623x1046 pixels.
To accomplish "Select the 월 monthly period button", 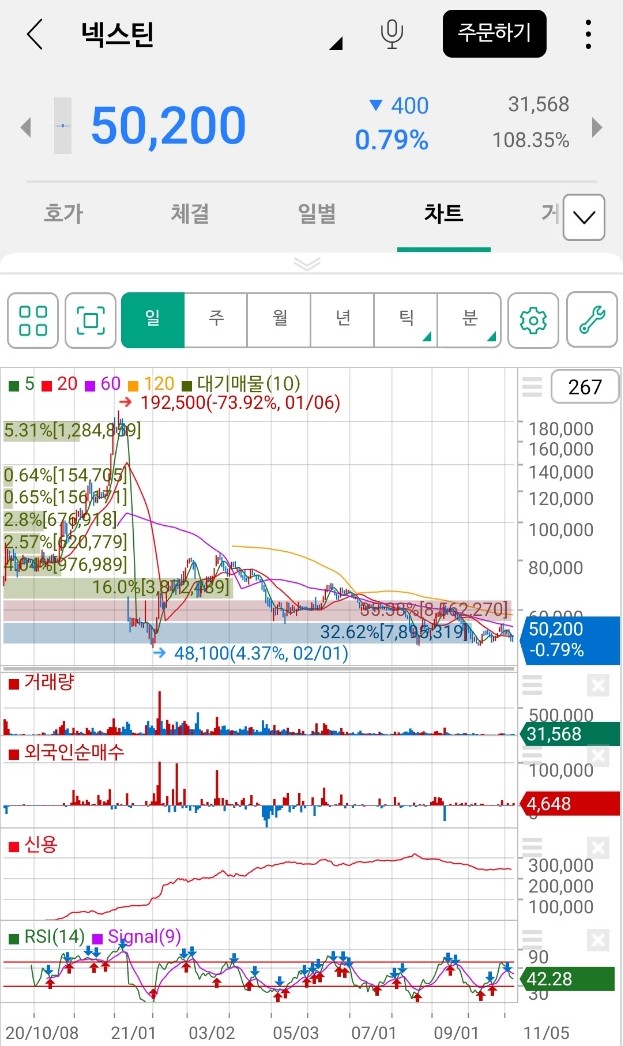I will [279, 320].
